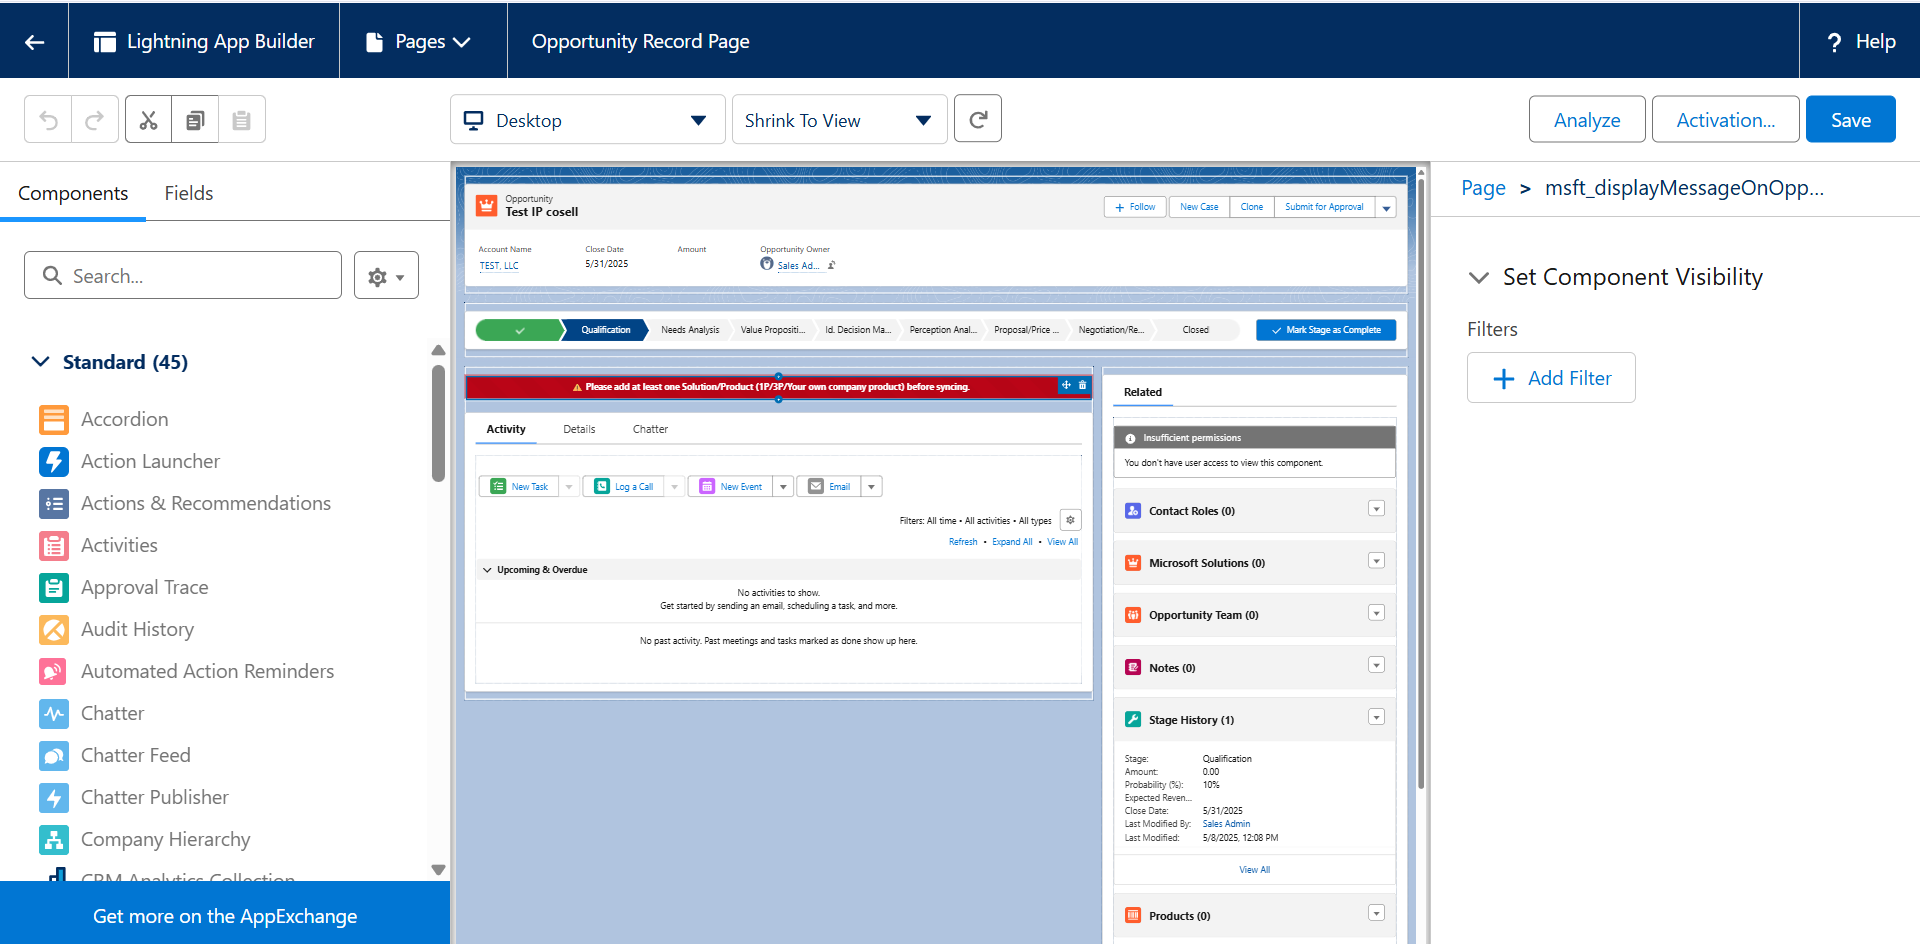This screenshot has width=1920, height=944.
Task: Switch to the Fields tab
Action: [x=188, y=193]
